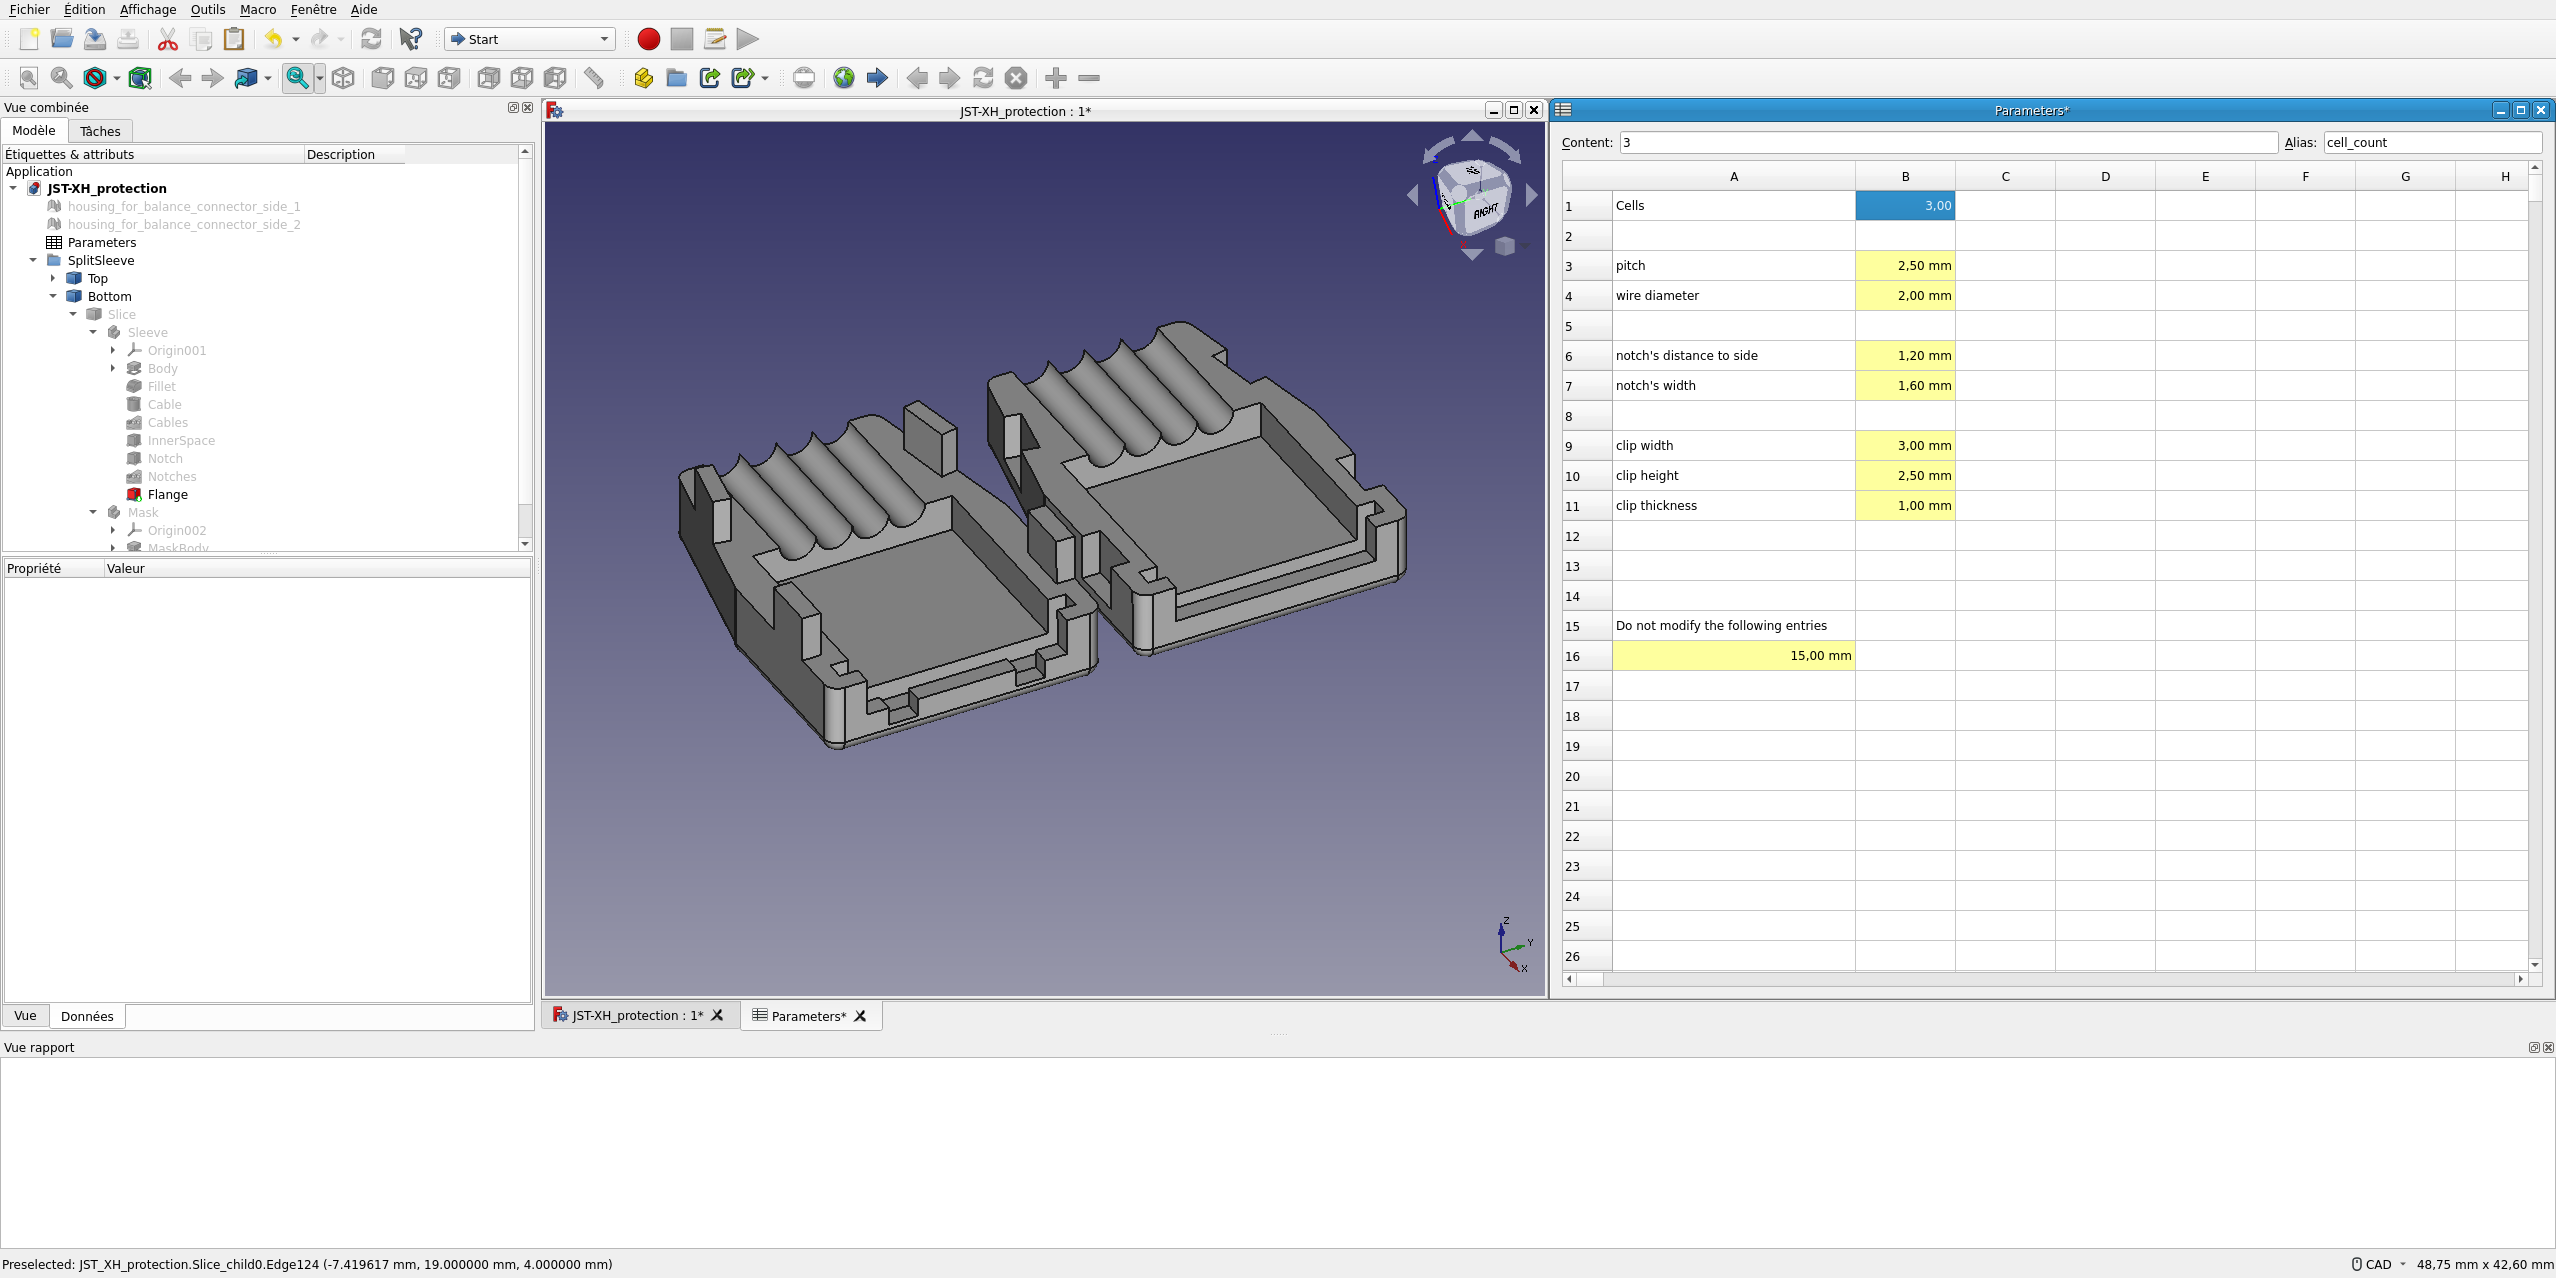
Task: Switch to the Vue property tab
Action: point(25,1016)
